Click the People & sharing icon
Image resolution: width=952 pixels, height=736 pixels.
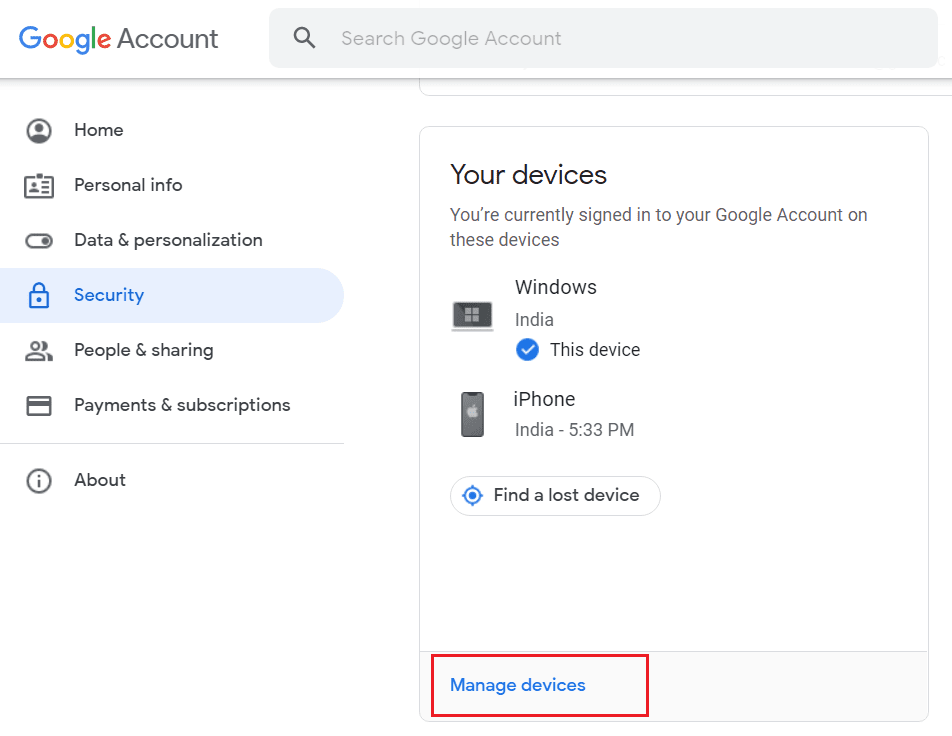click(39, 350)
